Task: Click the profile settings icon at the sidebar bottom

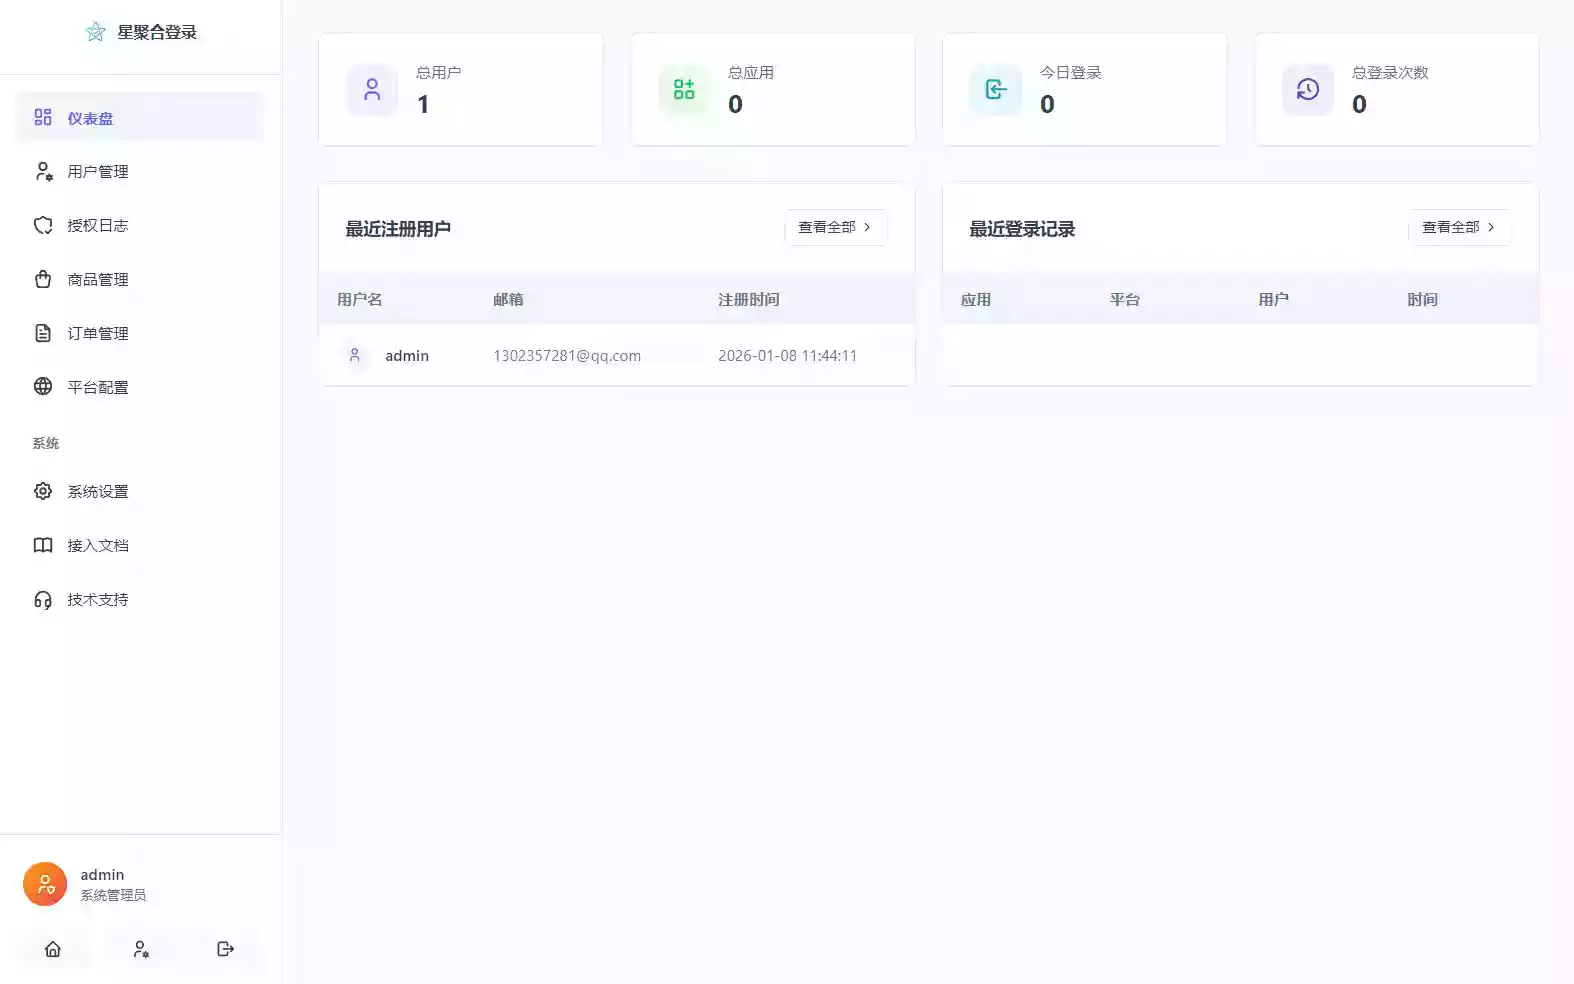Action: tap(141, 949)
